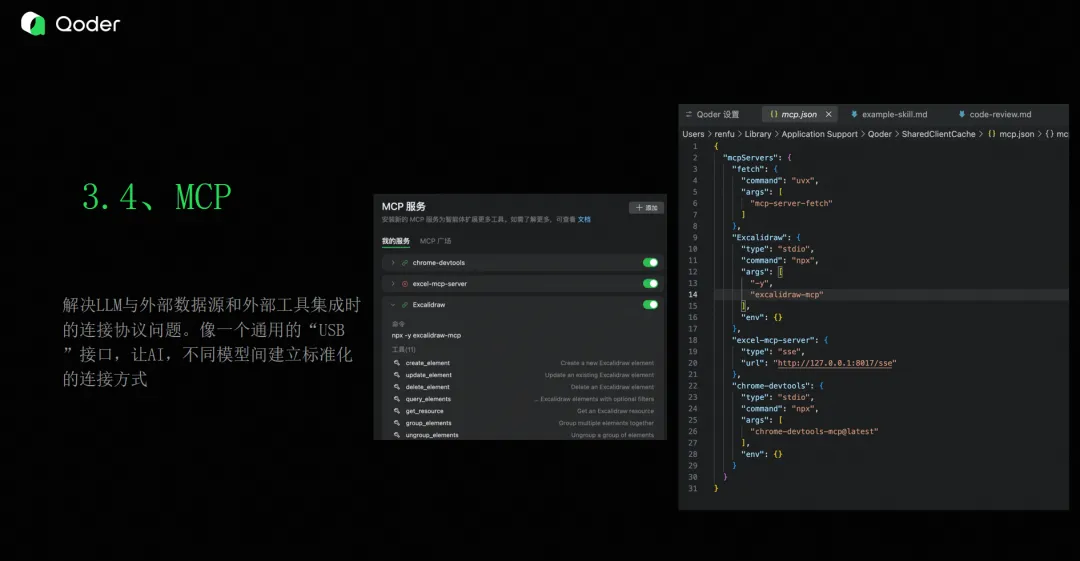Click "excalidraw-mcp" string on line 14

pos(787,294)
